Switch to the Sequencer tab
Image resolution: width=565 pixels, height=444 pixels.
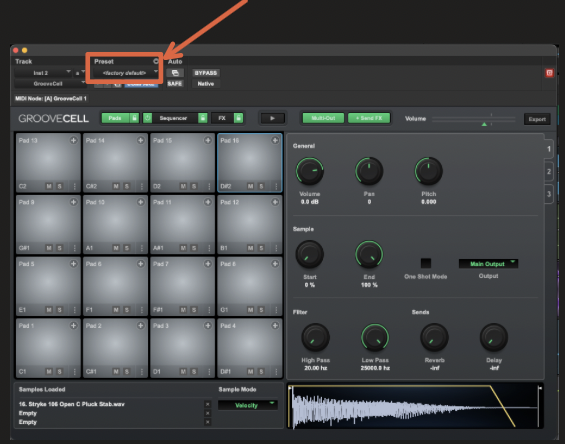click(173, 118)
